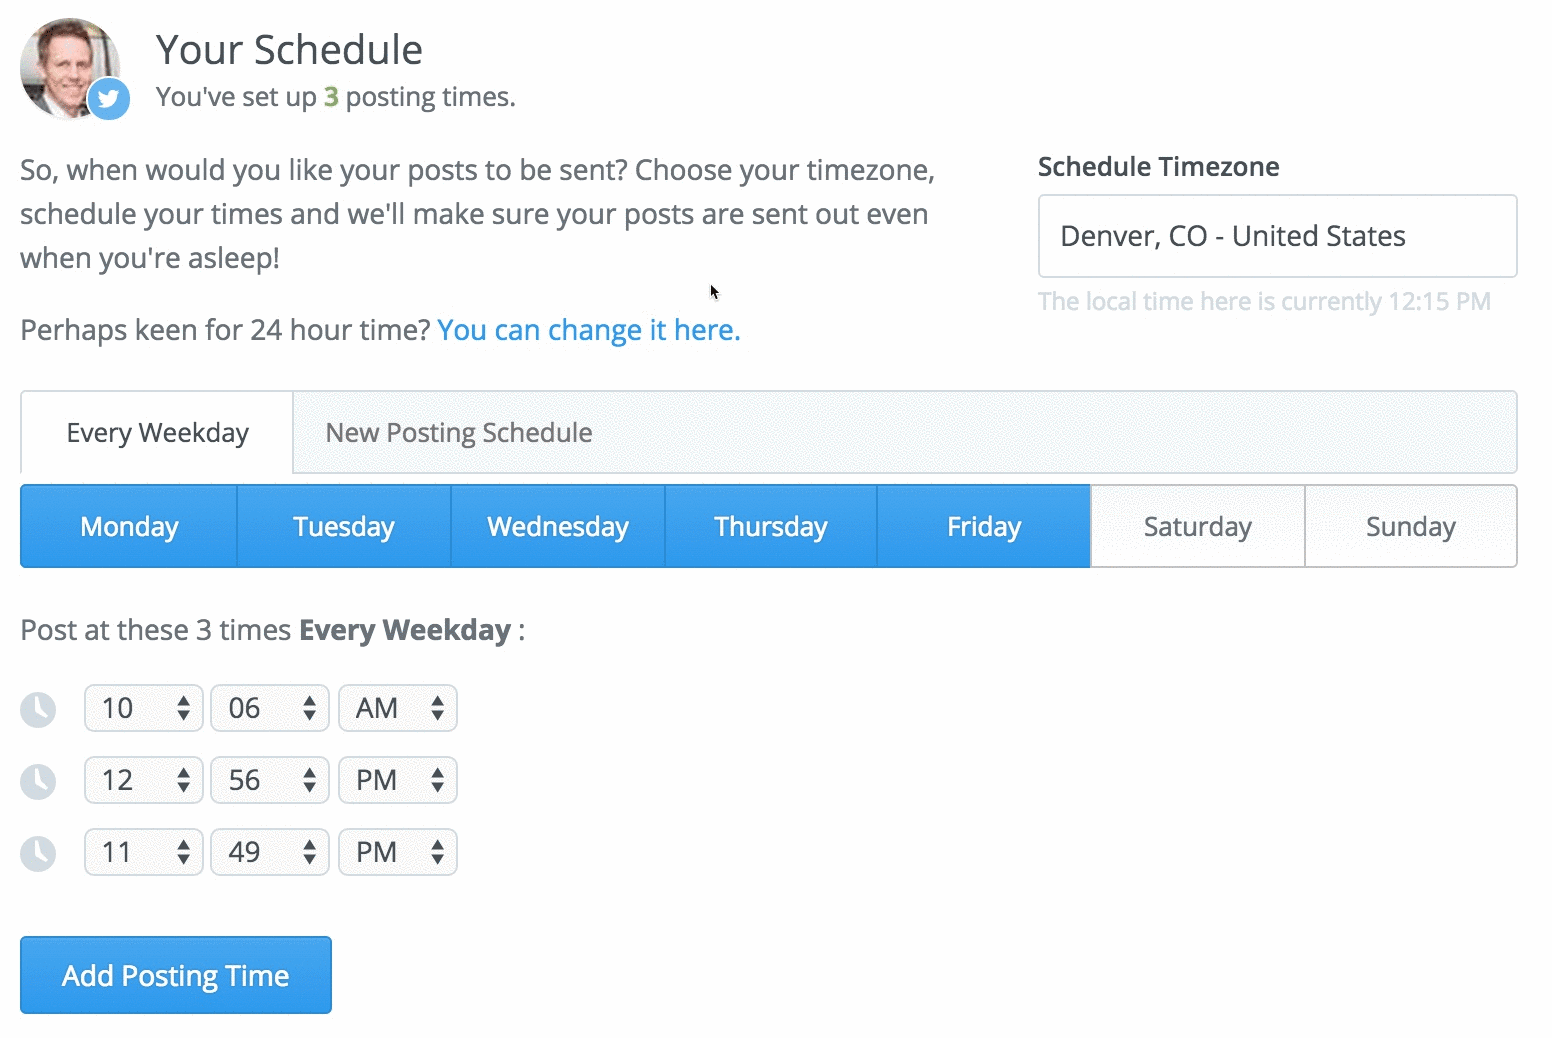Viewport: 1552px width, 1038px height.
Task: Click the 'You can change it here' link
Action: point(588,330)
